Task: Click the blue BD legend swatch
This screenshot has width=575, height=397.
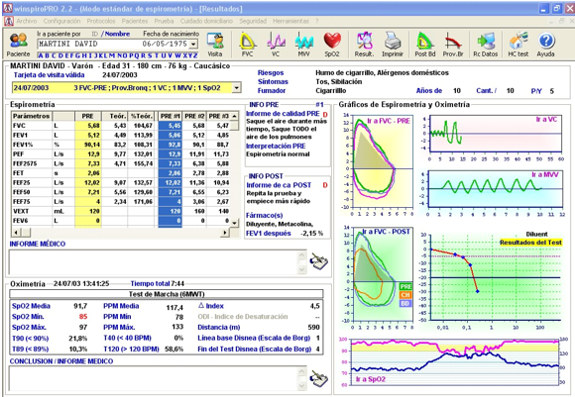Action: tap(405, 303)
